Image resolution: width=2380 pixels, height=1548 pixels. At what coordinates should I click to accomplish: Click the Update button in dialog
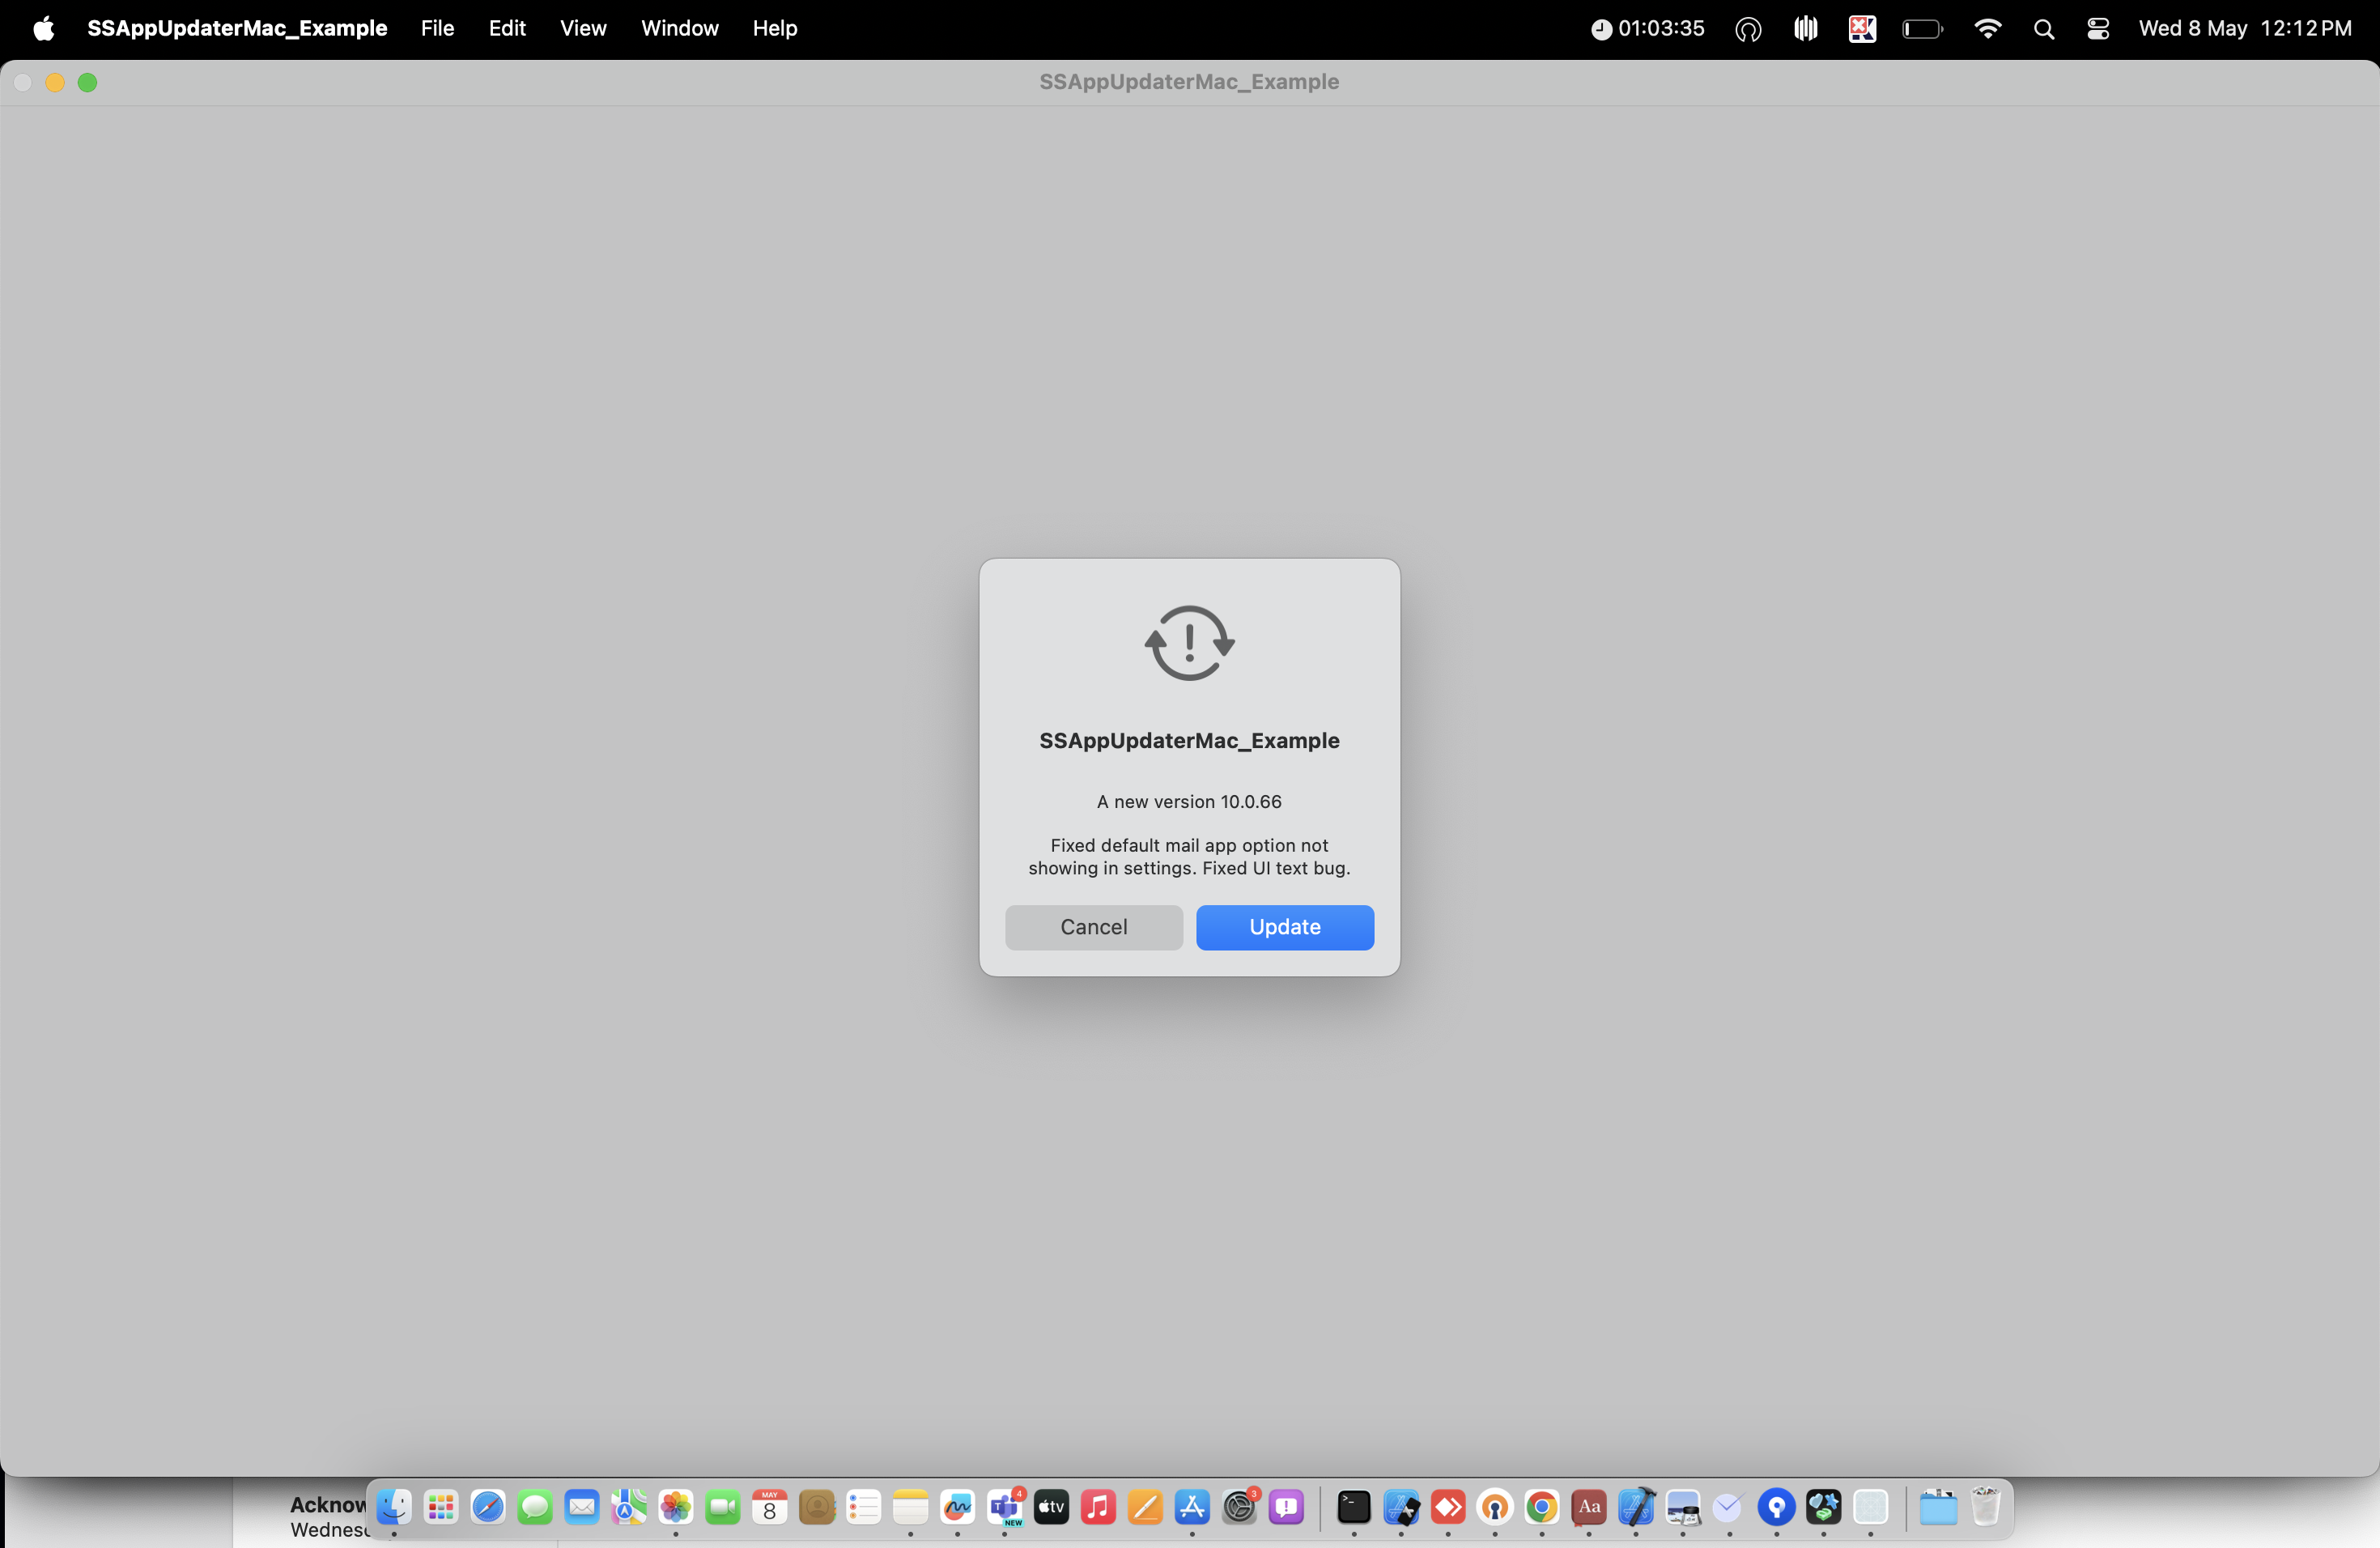(1284, 927)
